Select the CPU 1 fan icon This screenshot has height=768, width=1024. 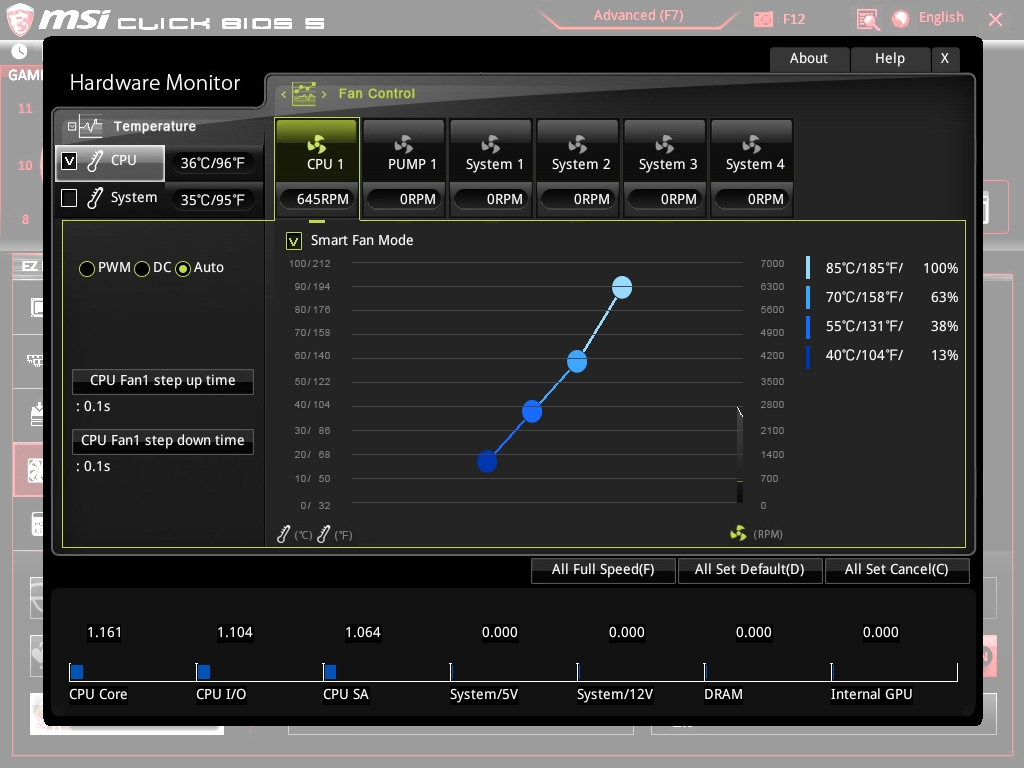(x=316, y=144)
